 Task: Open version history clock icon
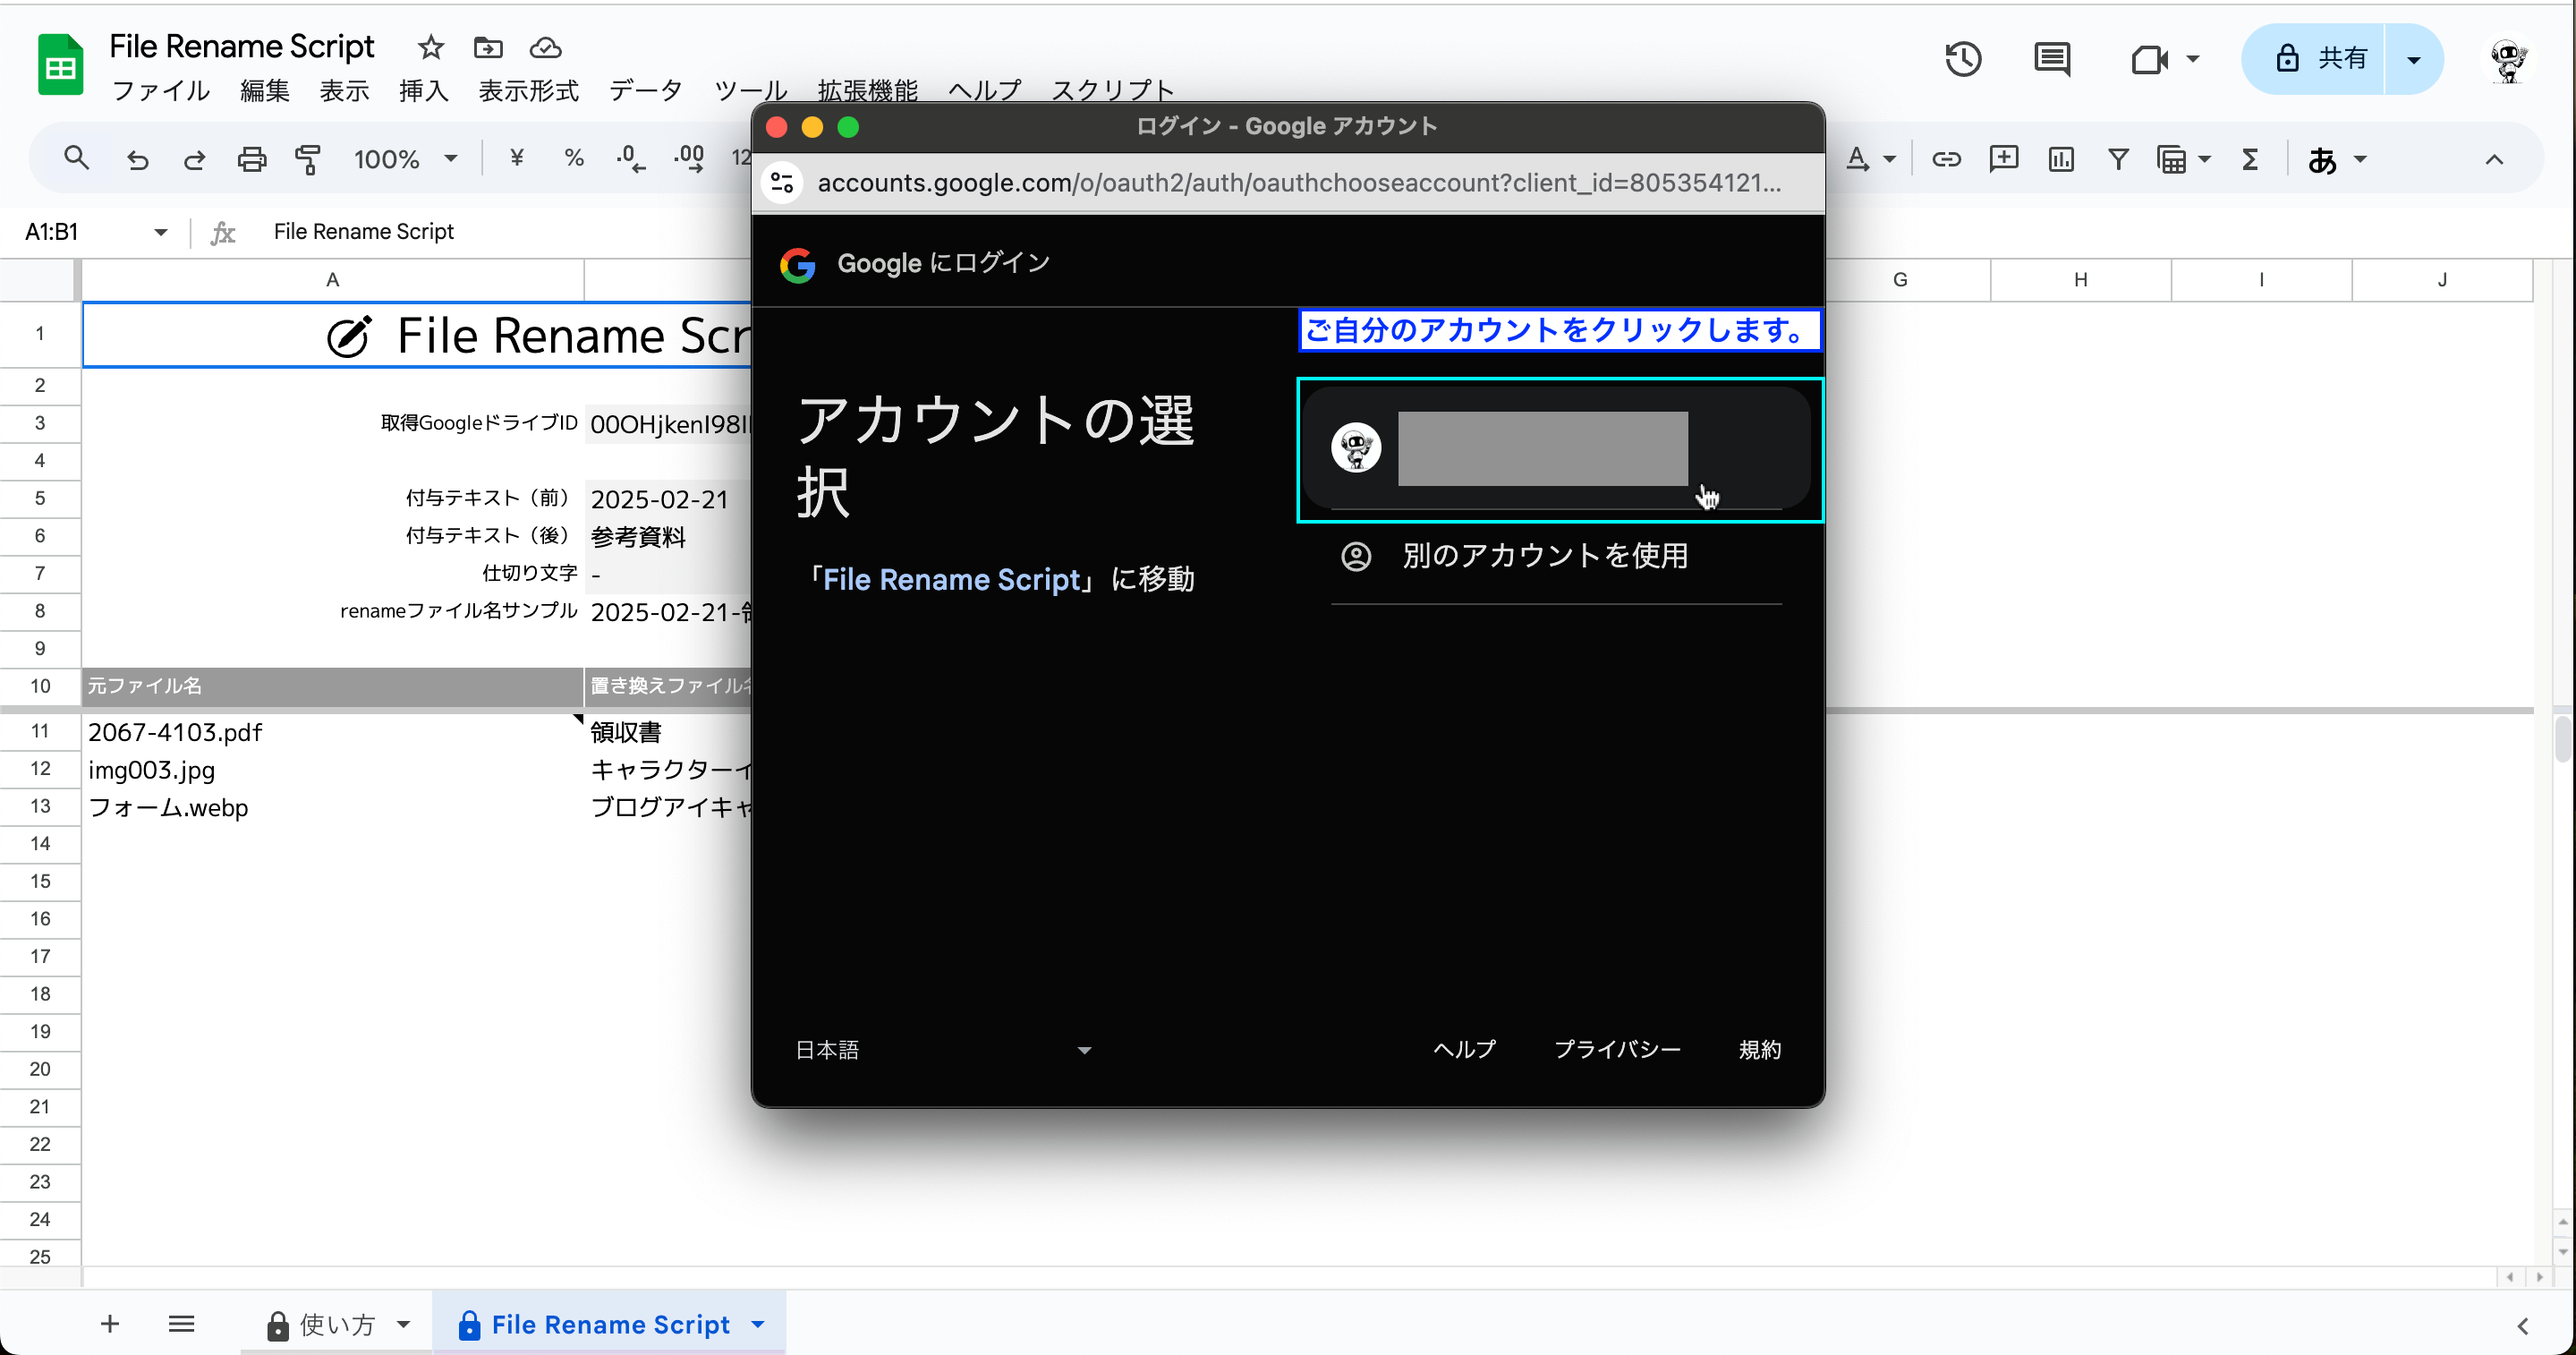pyautogui.click(x=1963, y=59)
